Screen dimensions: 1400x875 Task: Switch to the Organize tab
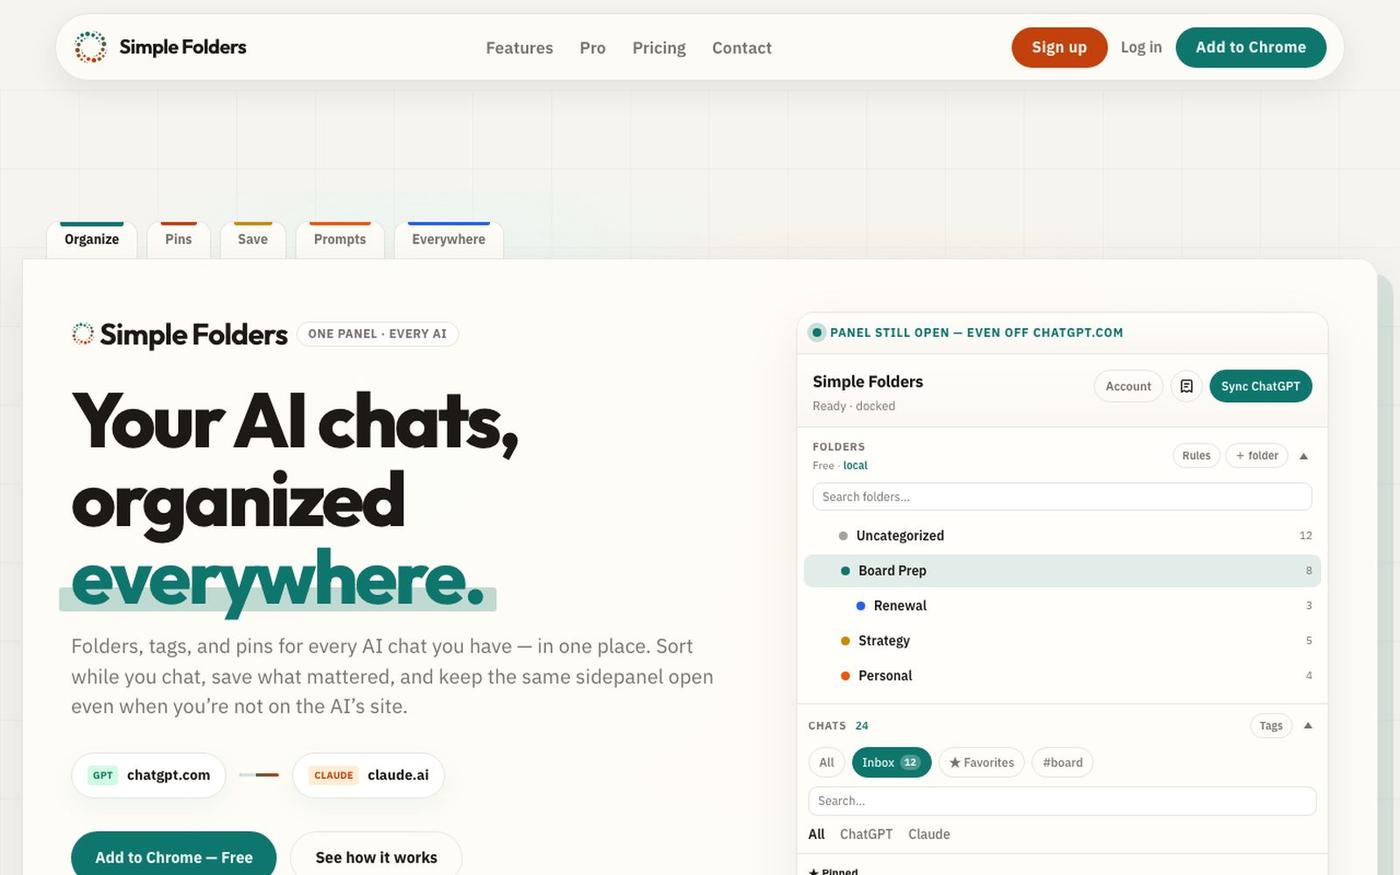pos(92,240)
